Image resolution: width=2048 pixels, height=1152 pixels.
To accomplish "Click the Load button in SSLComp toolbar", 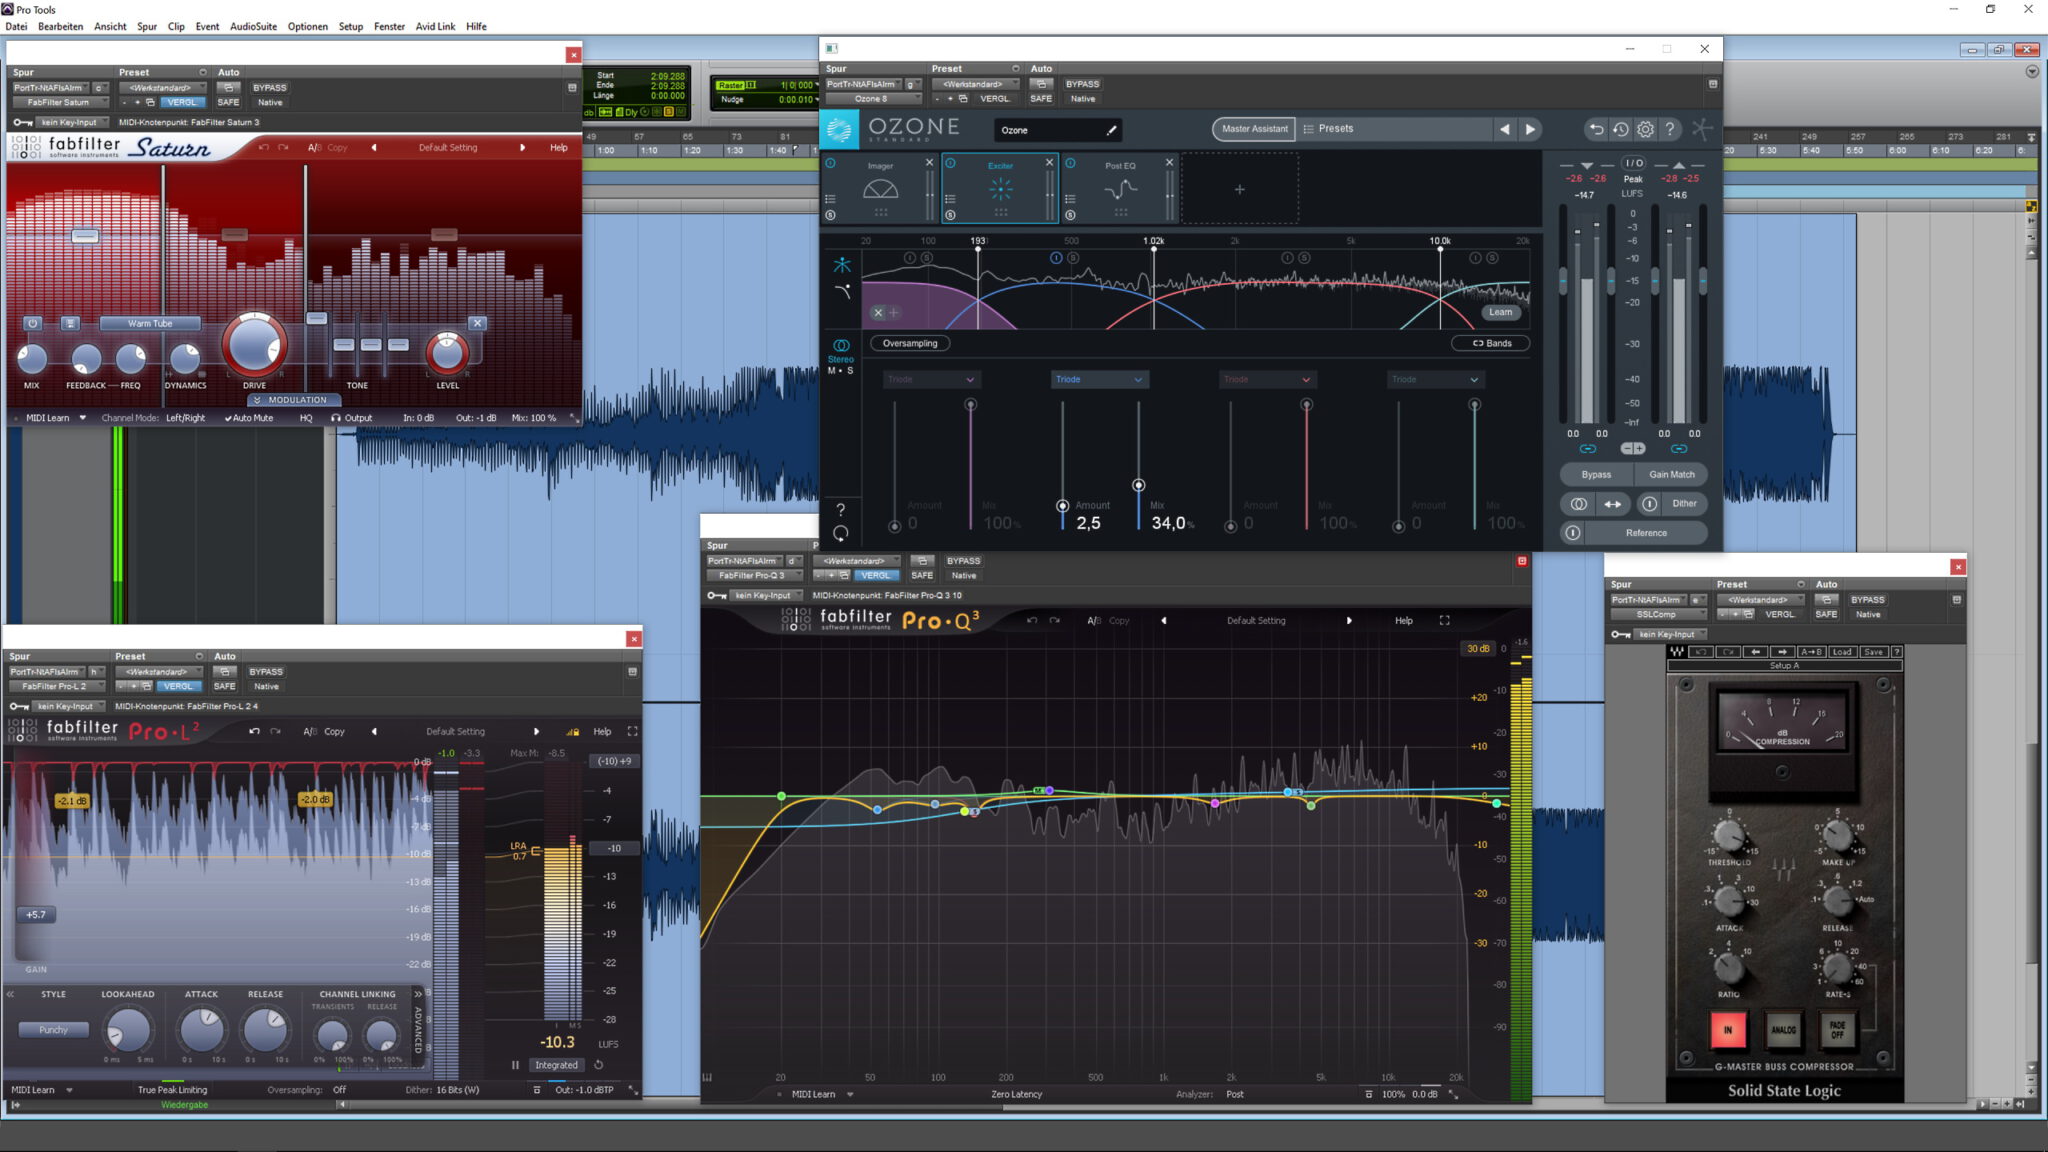I will (x=1841, y=652).
